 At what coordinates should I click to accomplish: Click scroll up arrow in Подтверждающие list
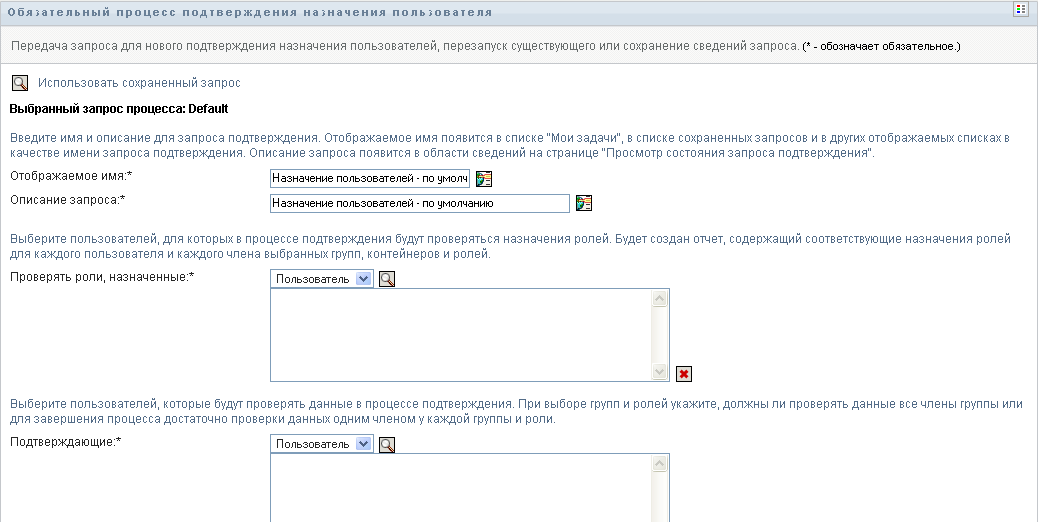click(x=659, y=464)
